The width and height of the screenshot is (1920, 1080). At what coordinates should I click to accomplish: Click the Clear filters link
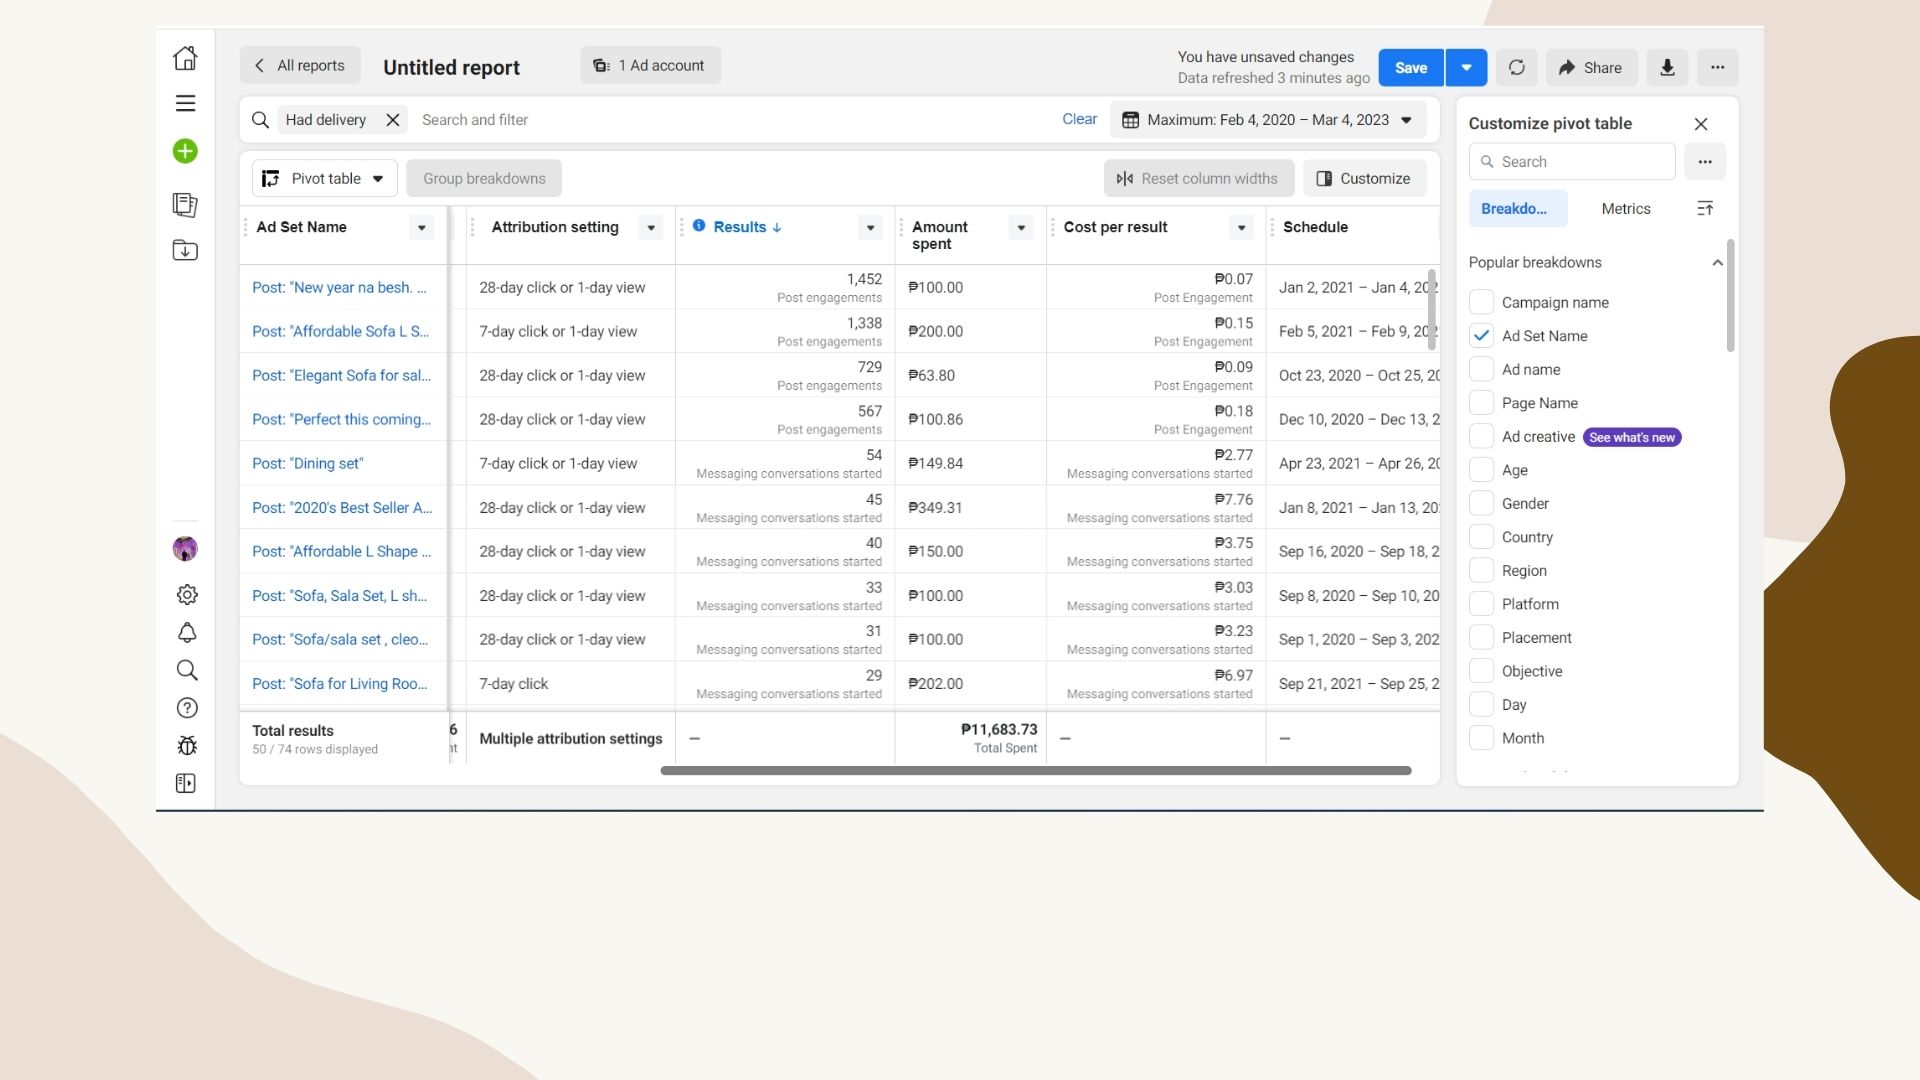[x=1079, y=119]
